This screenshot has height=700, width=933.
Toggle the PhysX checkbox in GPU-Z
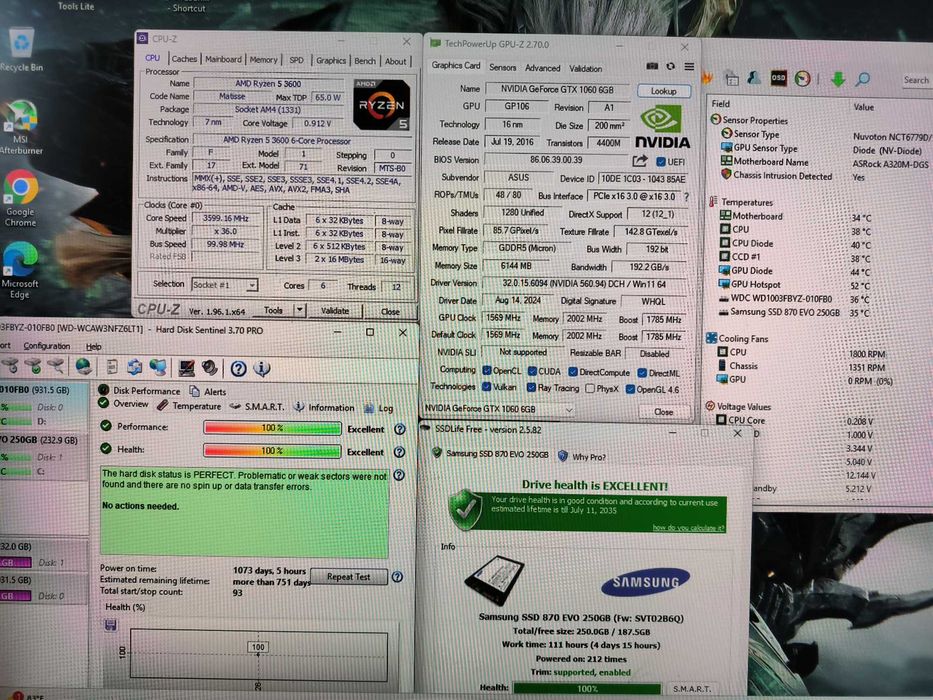[x=590, y=389]
